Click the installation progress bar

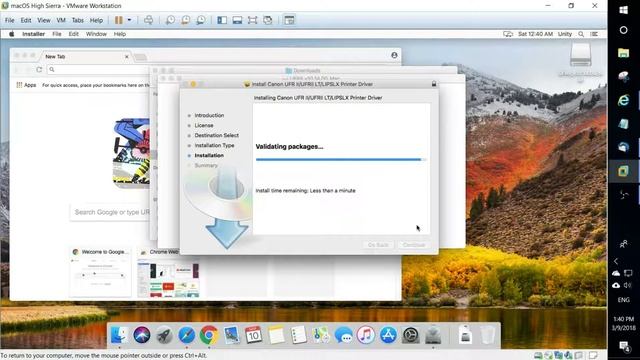pos(341,160)
